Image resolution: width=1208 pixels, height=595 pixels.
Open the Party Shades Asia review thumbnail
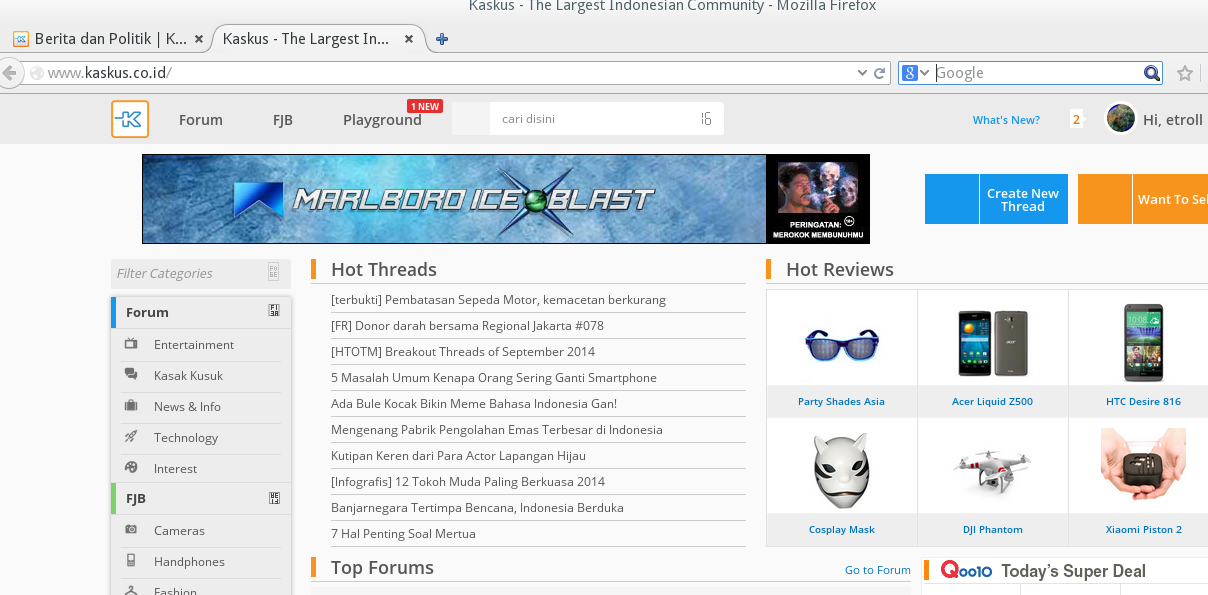pyautogui.click(x=841, y=343)
